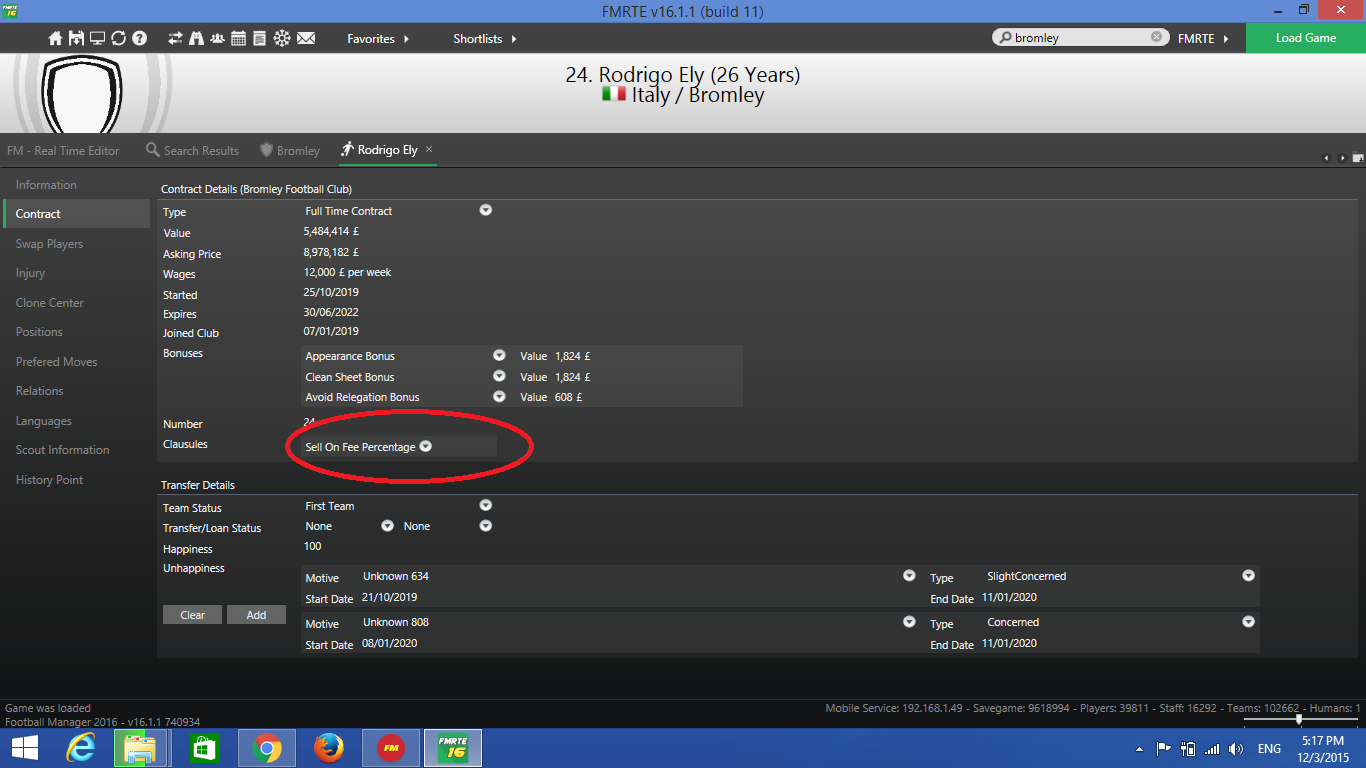This screenshot has height=768, width=1366.
Task: Click the Refresh circular arrows icon
Action: tap(118, 38)
